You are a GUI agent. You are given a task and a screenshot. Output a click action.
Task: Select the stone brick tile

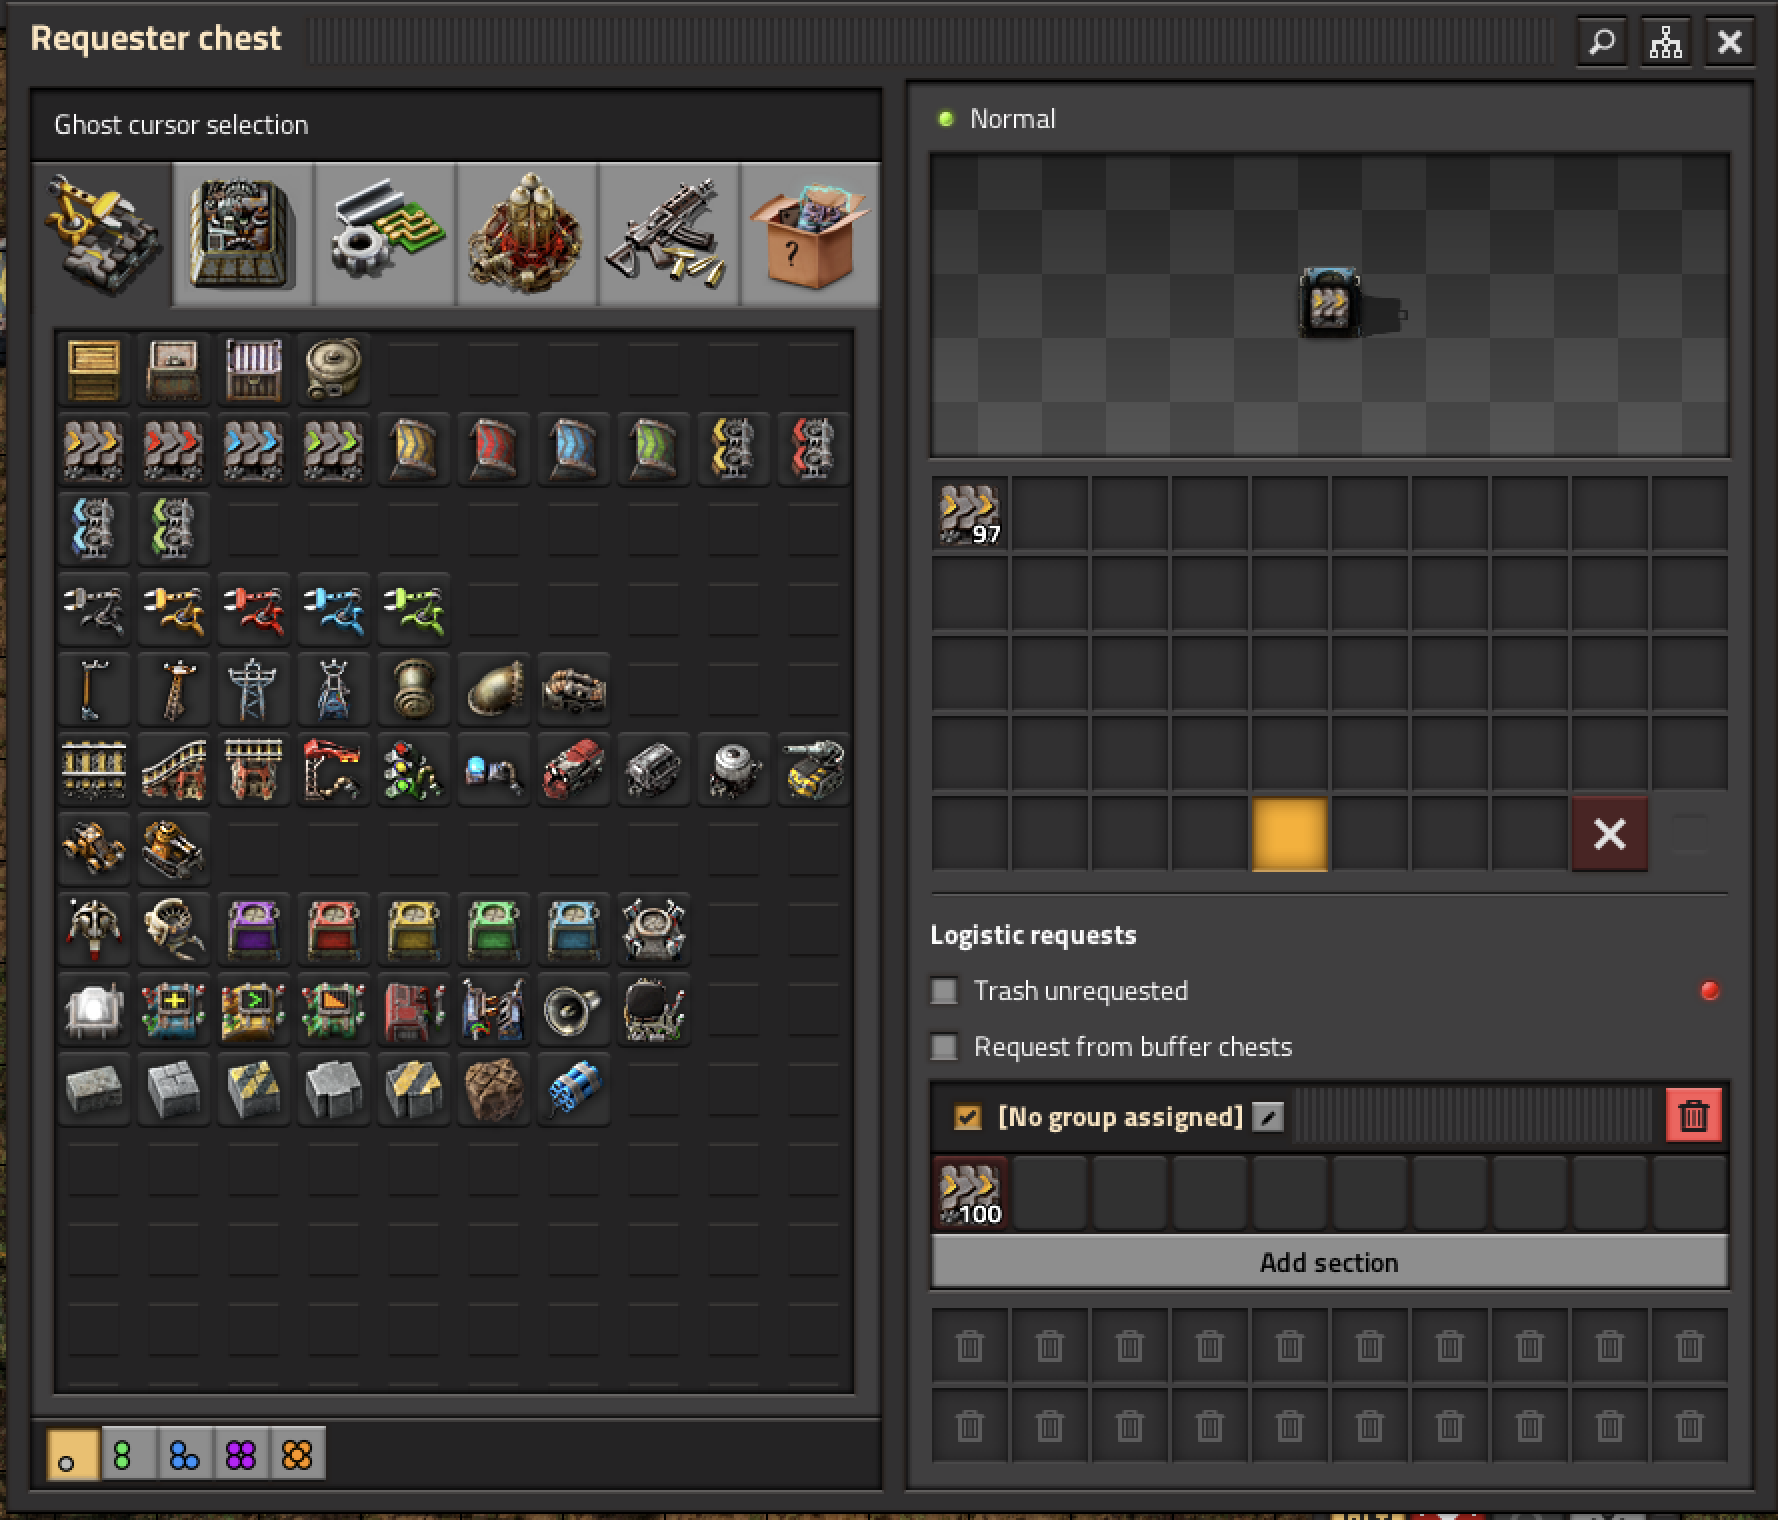point(94,1089)
